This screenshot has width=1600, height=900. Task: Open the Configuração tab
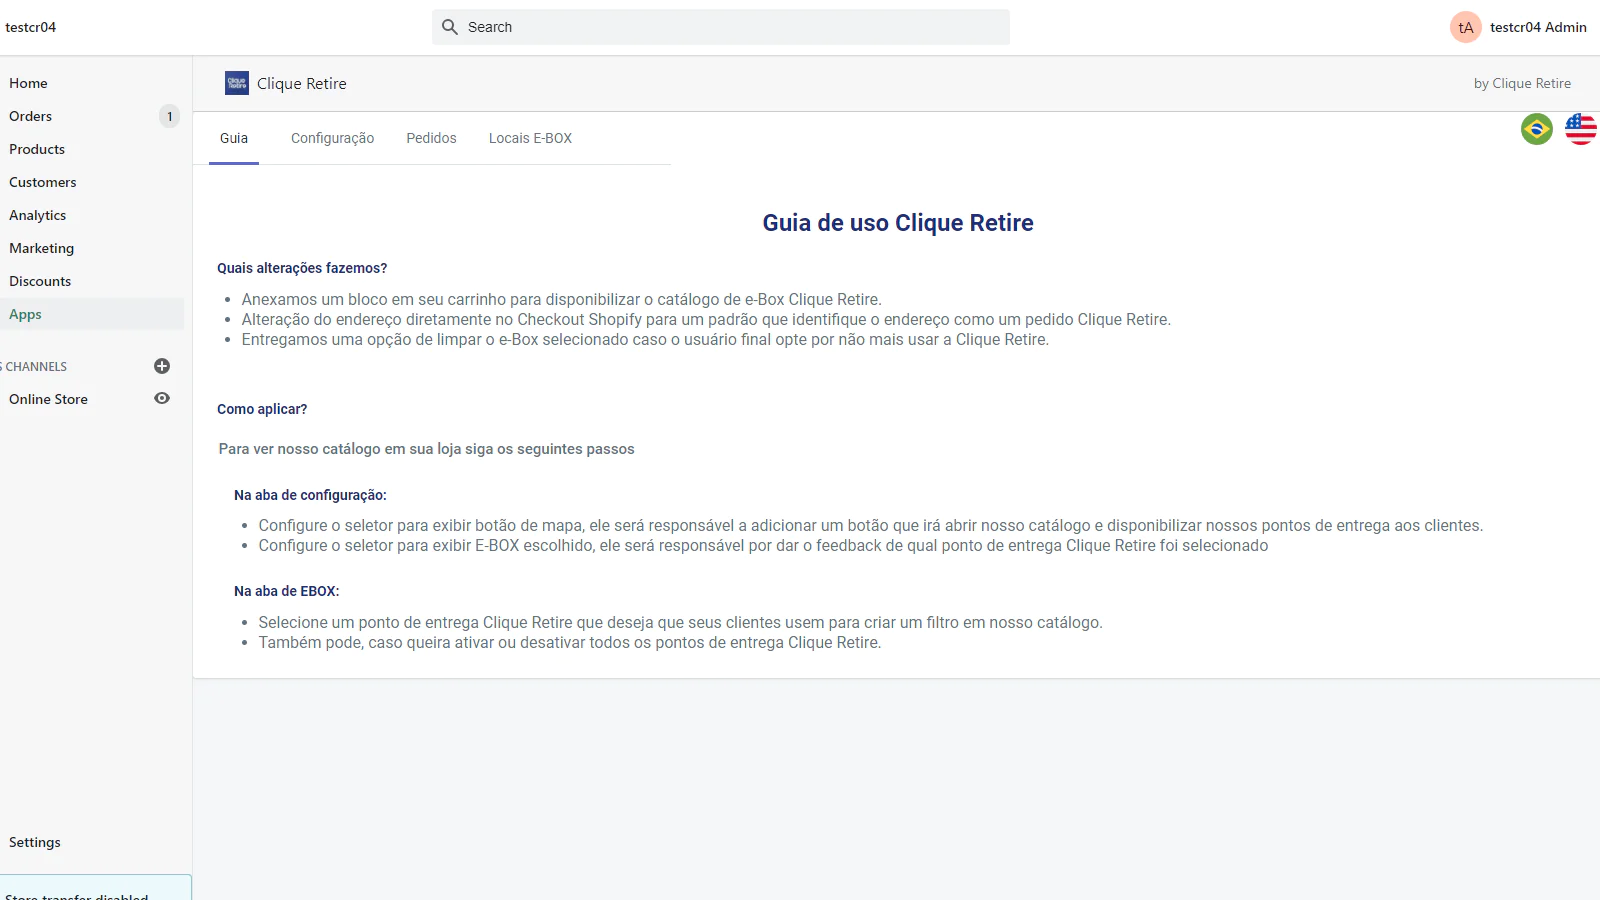click(332, 138)
